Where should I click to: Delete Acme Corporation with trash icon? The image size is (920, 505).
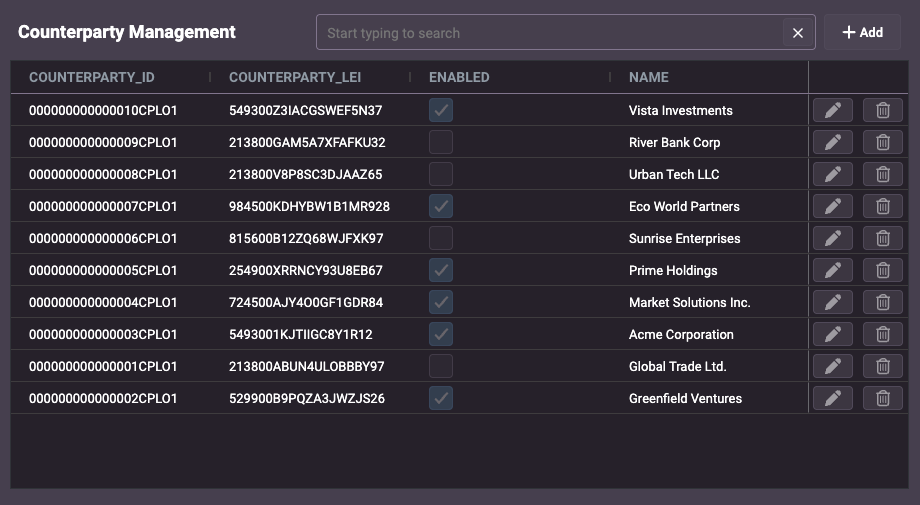click(882, 334)
